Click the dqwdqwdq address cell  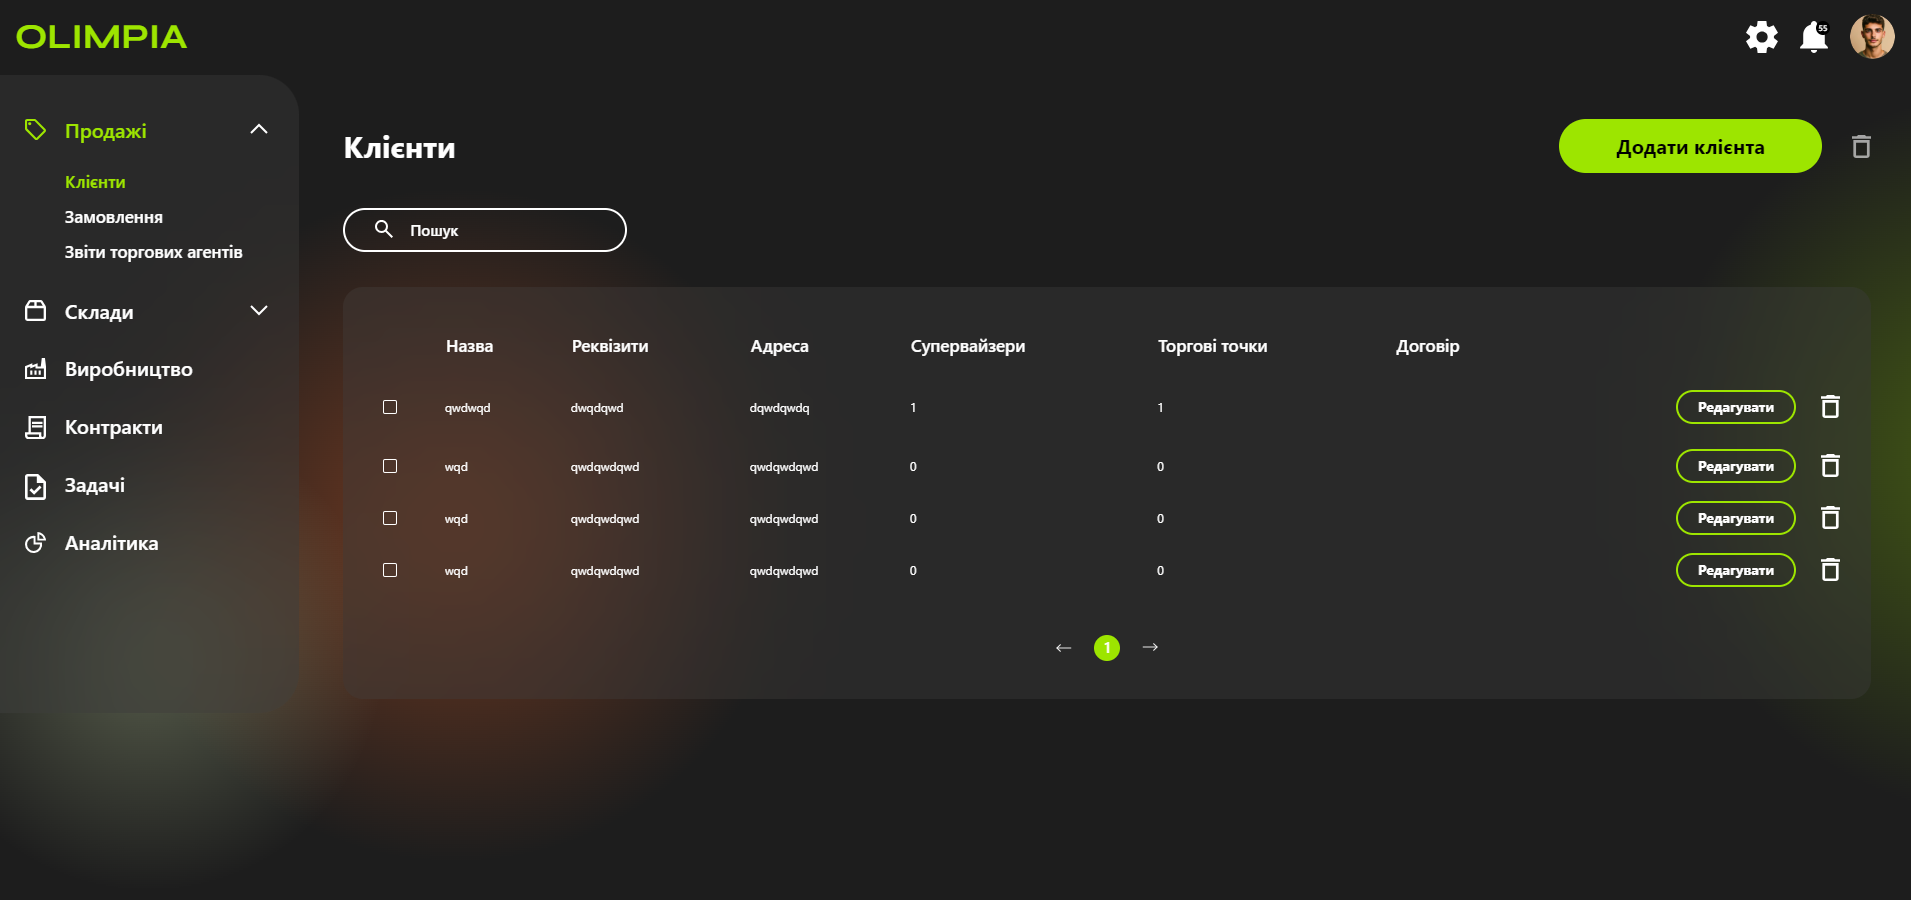[780, 408]
